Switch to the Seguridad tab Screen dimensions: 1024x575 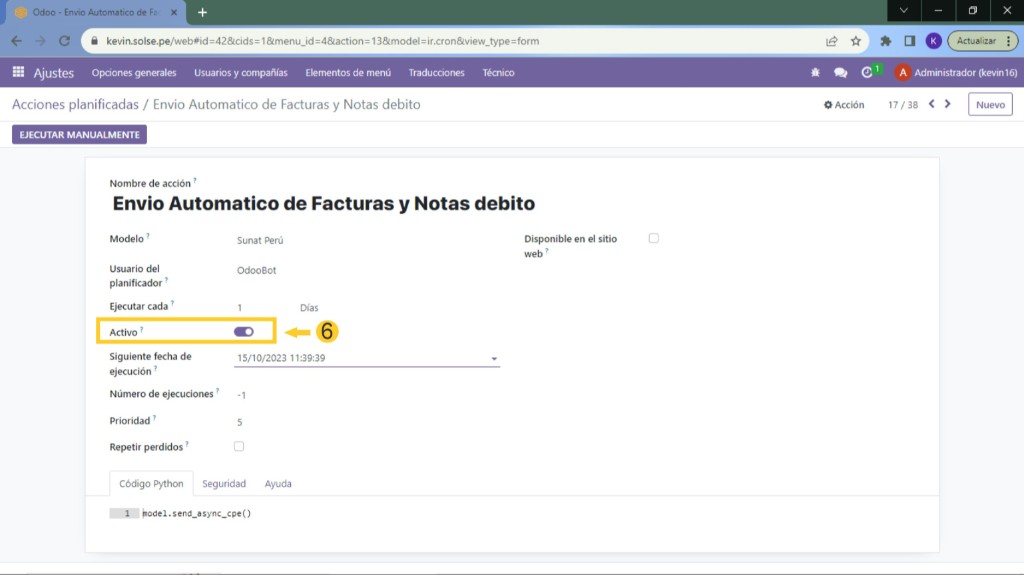(224, 484)
